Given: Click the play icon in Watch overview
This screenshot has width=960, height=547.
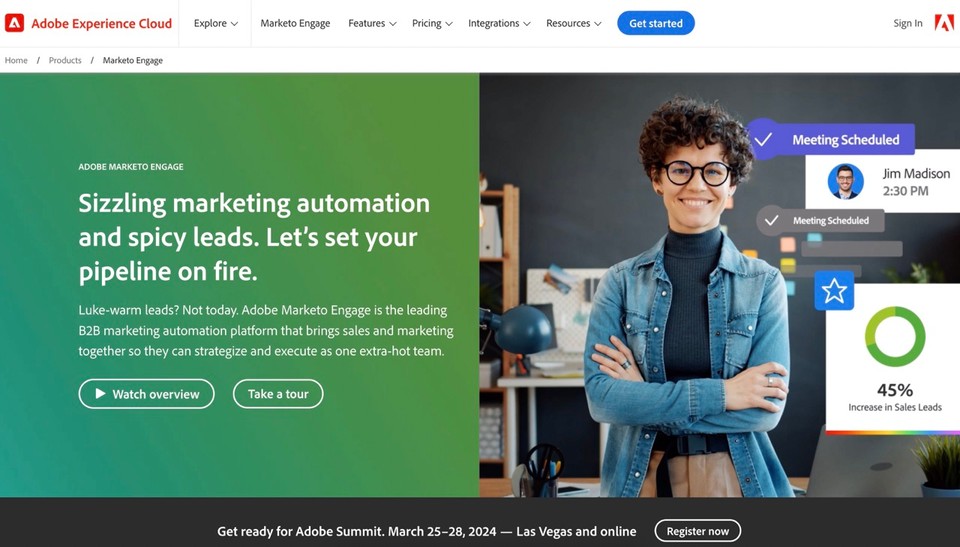Looking at the screenshot, I should click(x=100, y=394).
